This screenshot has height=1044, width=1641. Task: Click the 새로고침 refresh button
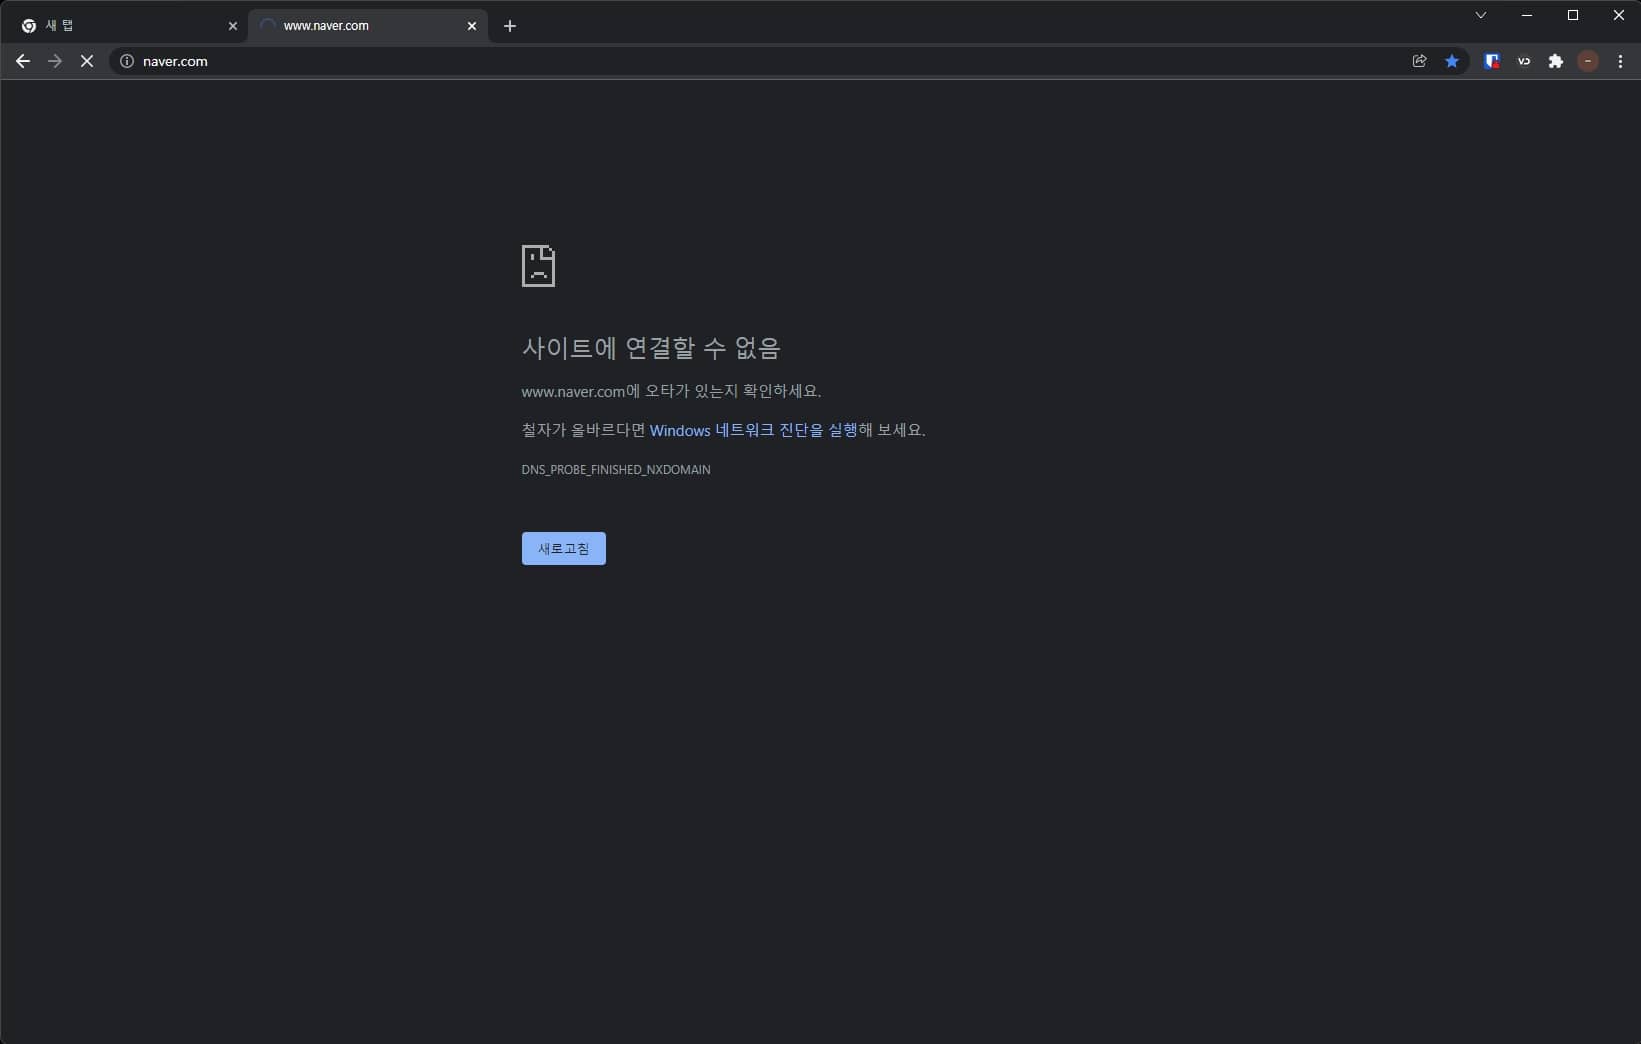coord(563,548)
